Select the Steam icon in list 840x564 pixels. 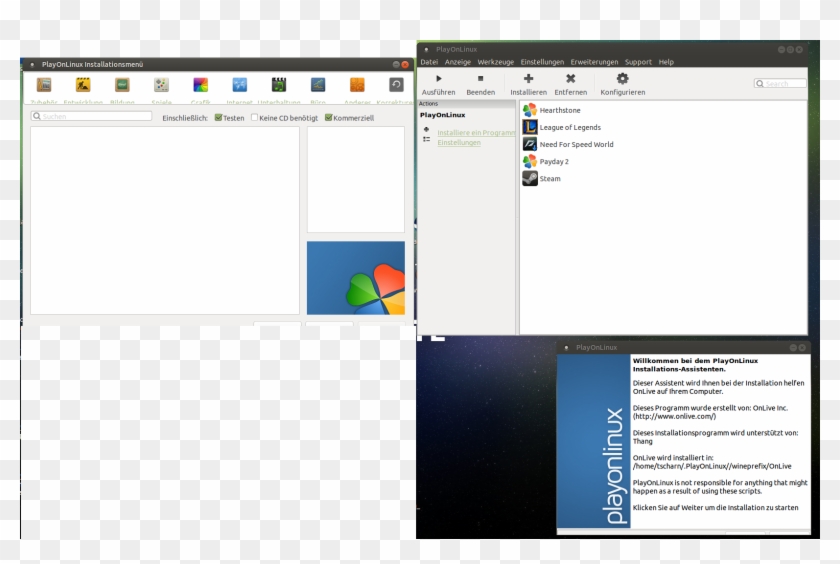530,178
